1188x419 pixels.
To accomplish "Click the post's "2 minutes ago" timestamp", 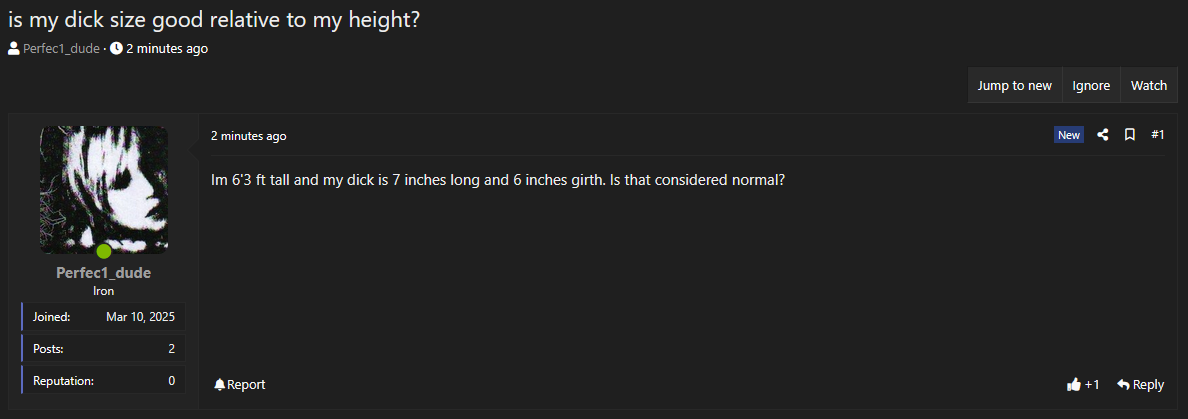I will click(248, 136).
